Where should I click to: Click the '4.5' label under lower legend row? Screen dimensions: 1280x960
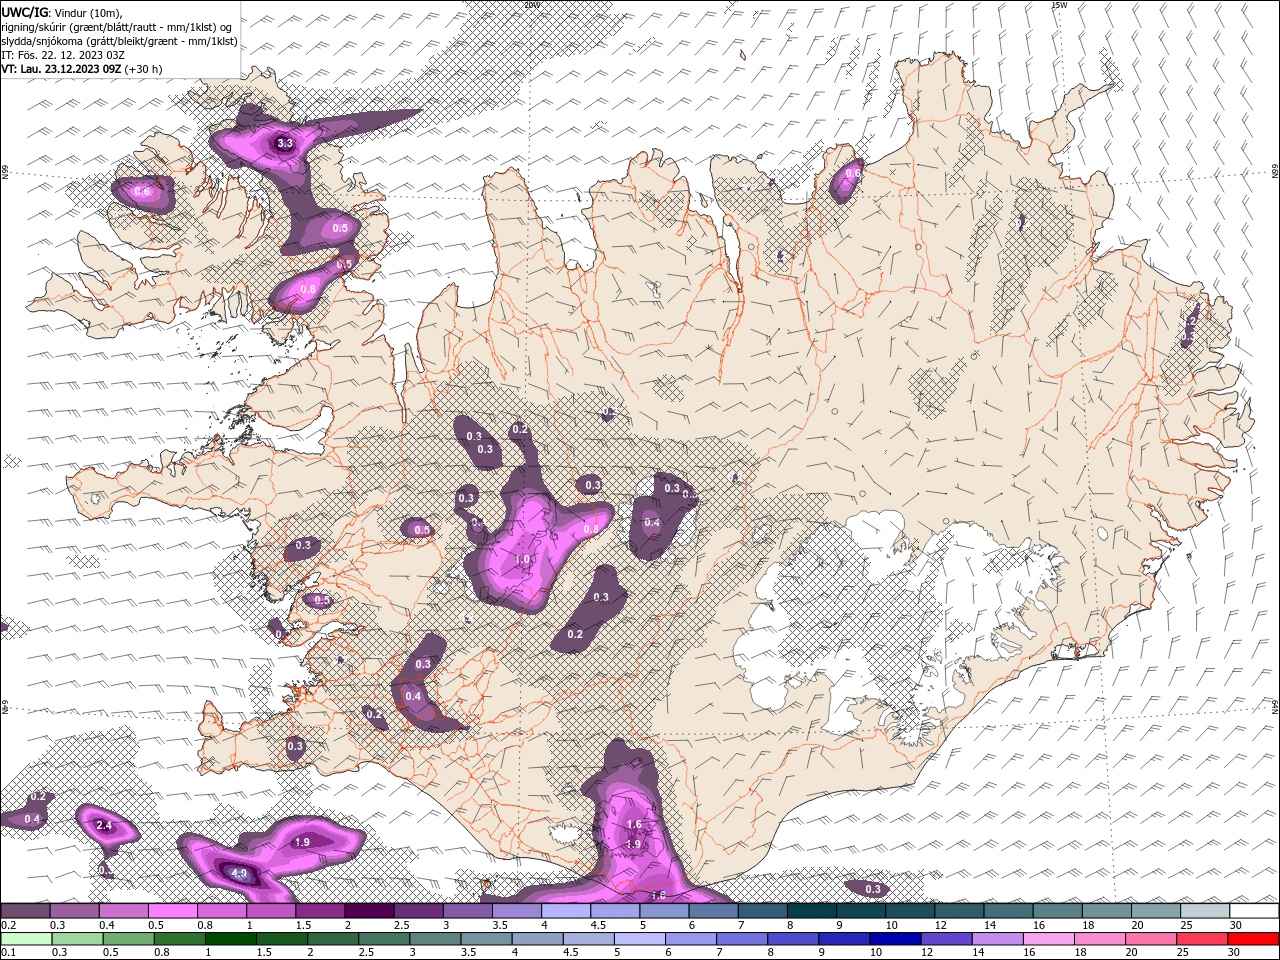(x=571, y=953)
